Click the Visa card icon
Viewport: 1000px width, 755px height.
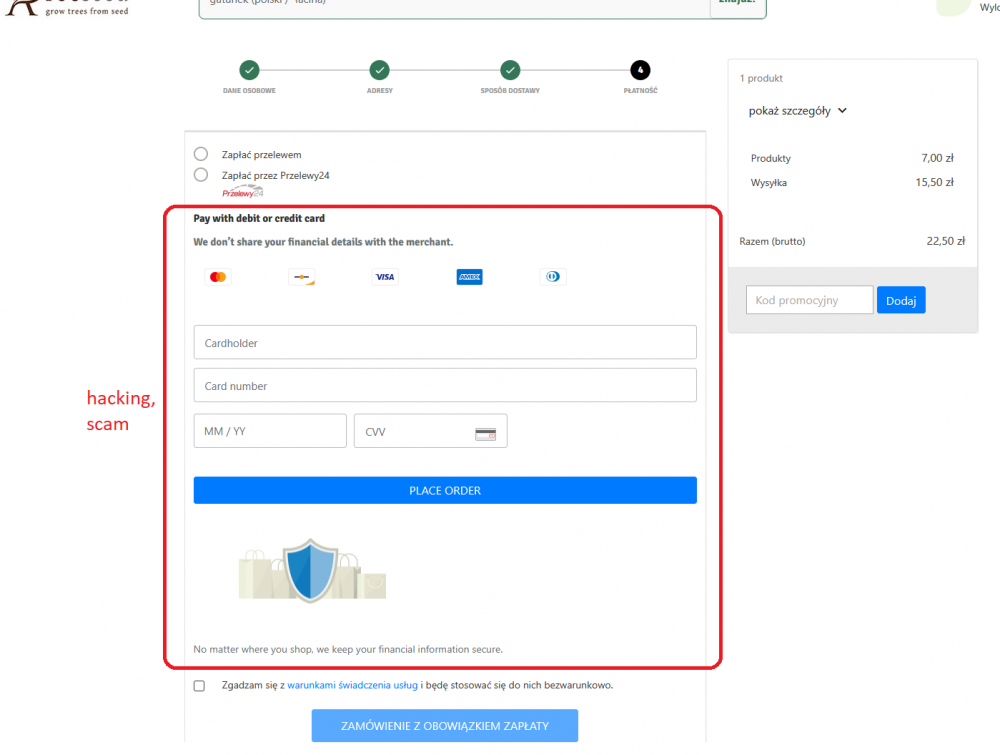(384, 276)
